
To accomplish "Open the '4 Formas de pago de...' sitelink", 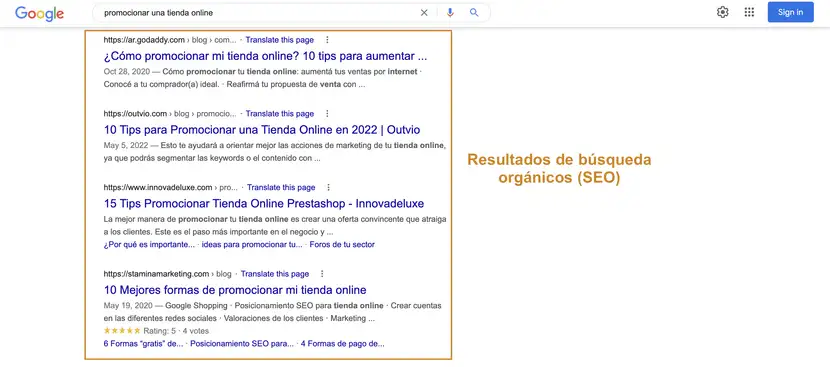I will coord(342,344).
